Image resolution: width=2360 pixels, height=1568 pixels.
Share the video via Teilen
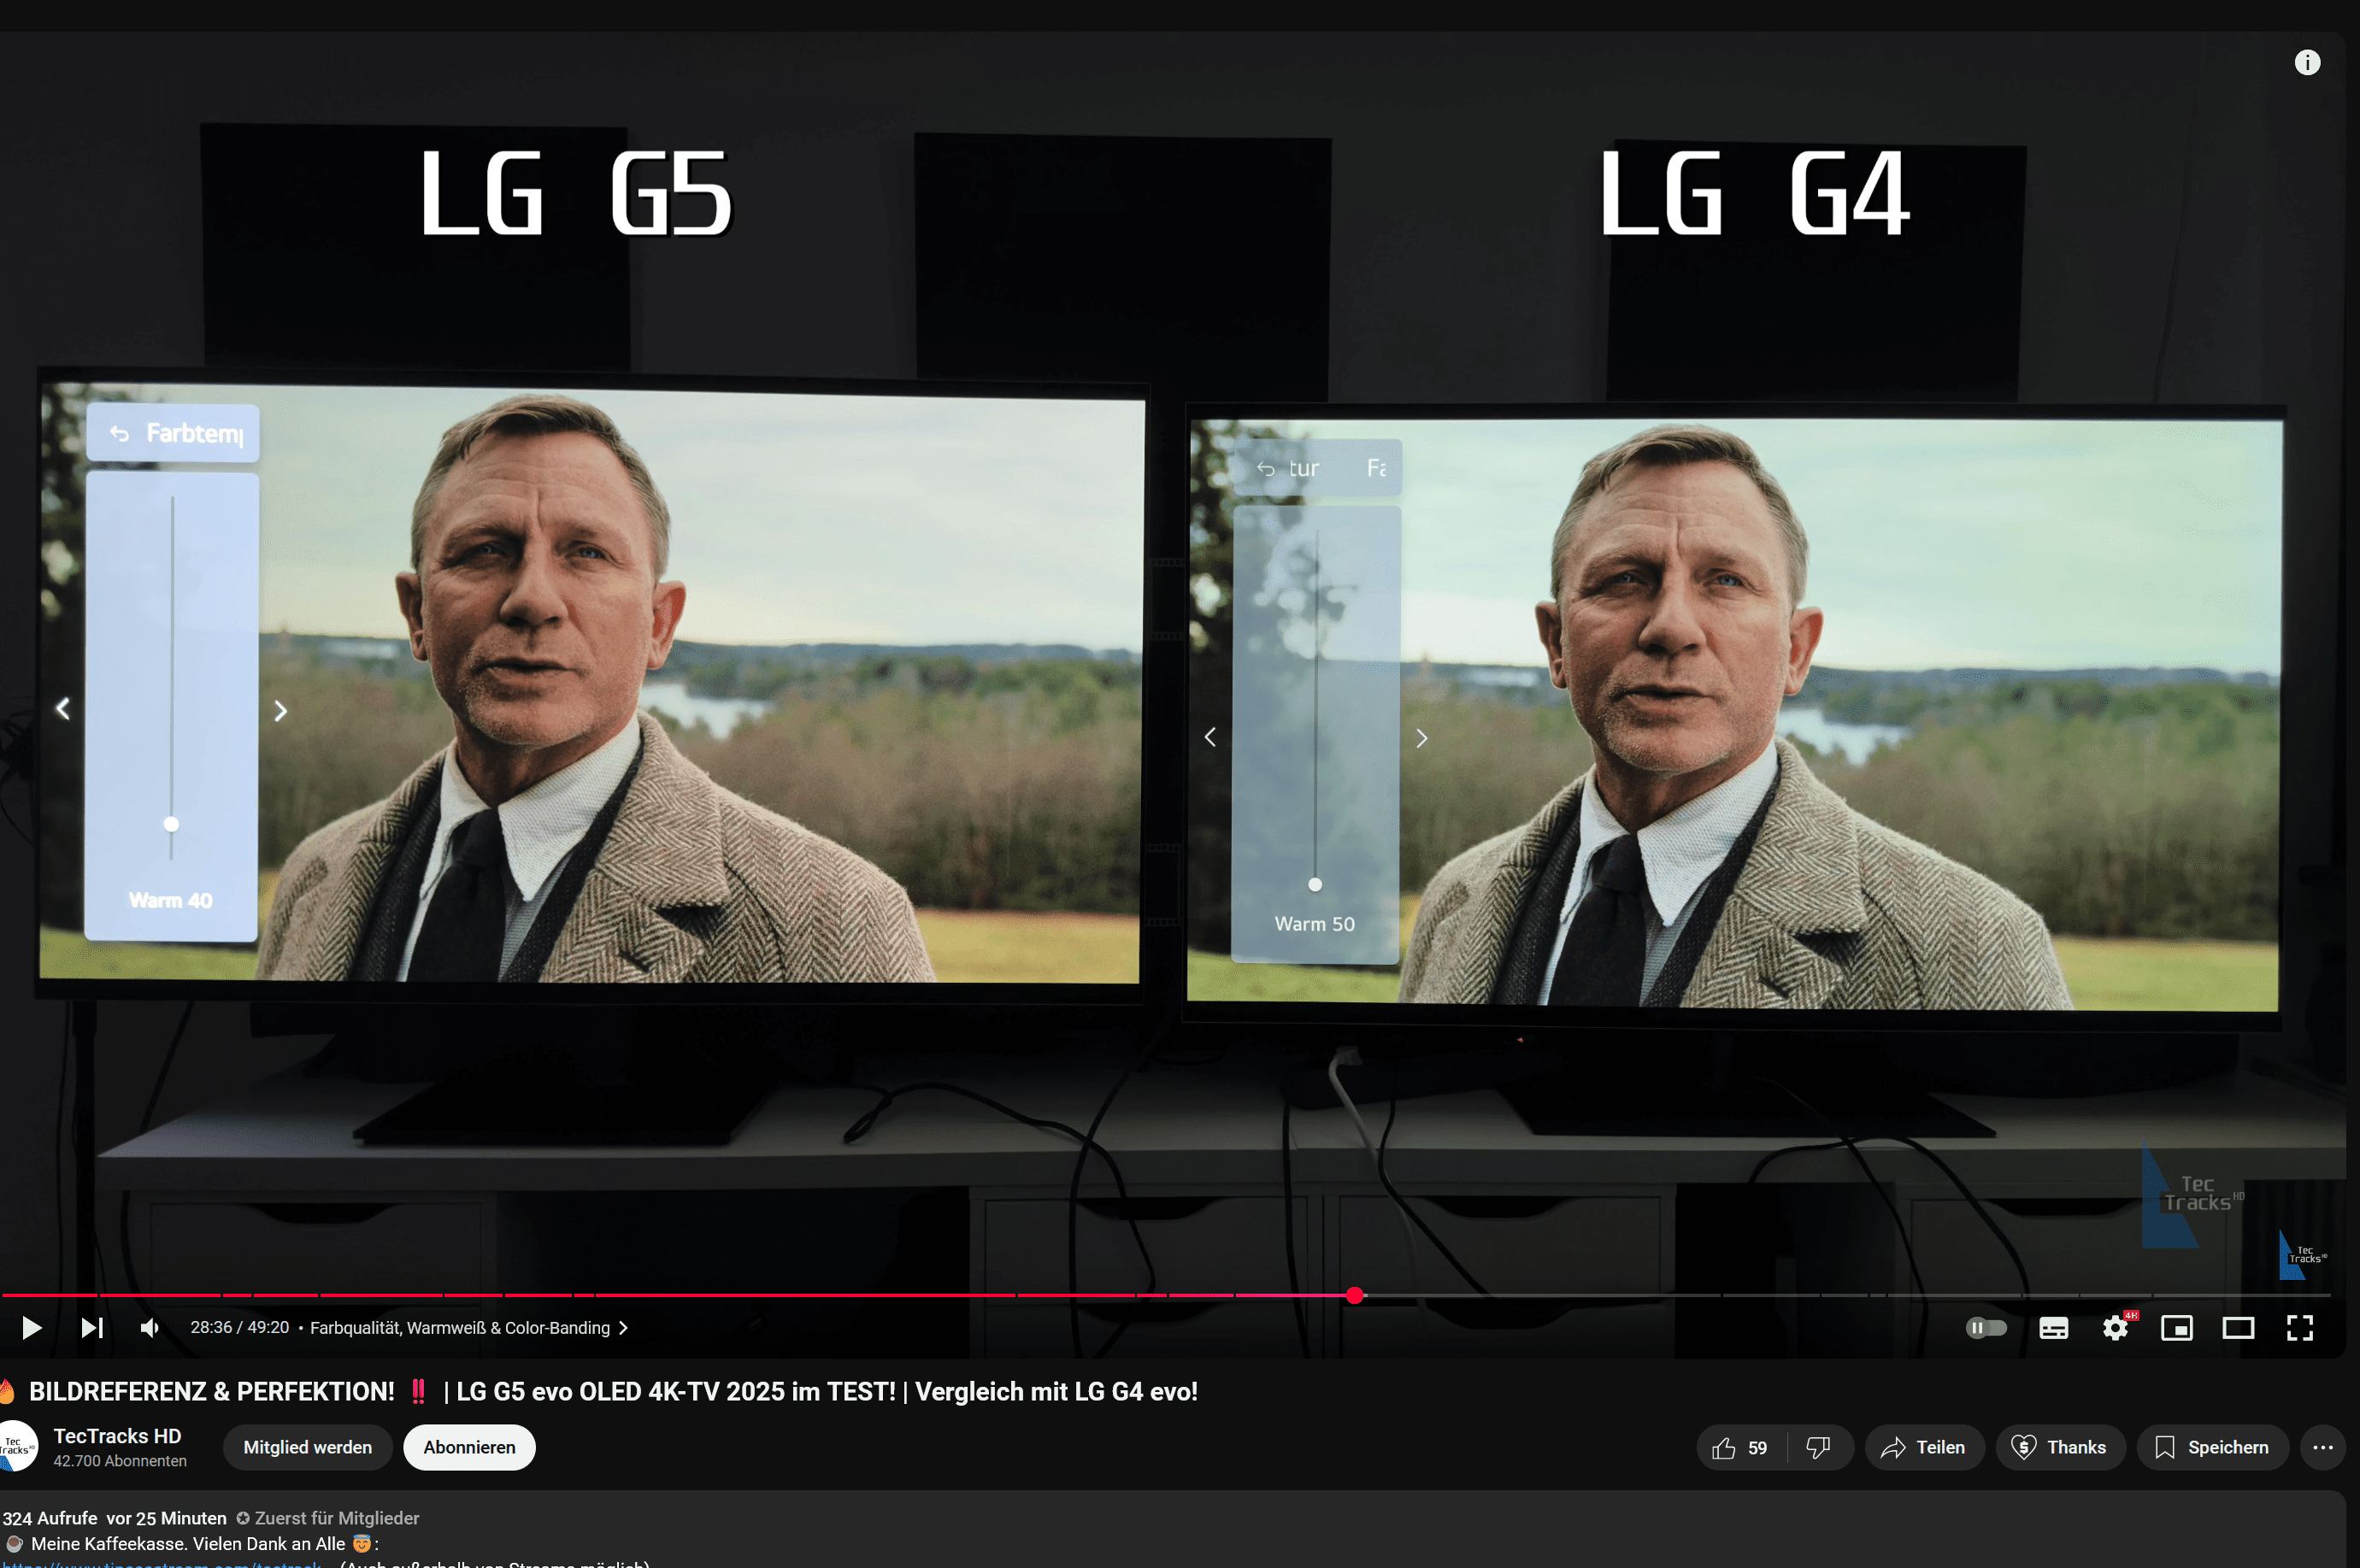pyautogui.click(x=1924, y=1448)
